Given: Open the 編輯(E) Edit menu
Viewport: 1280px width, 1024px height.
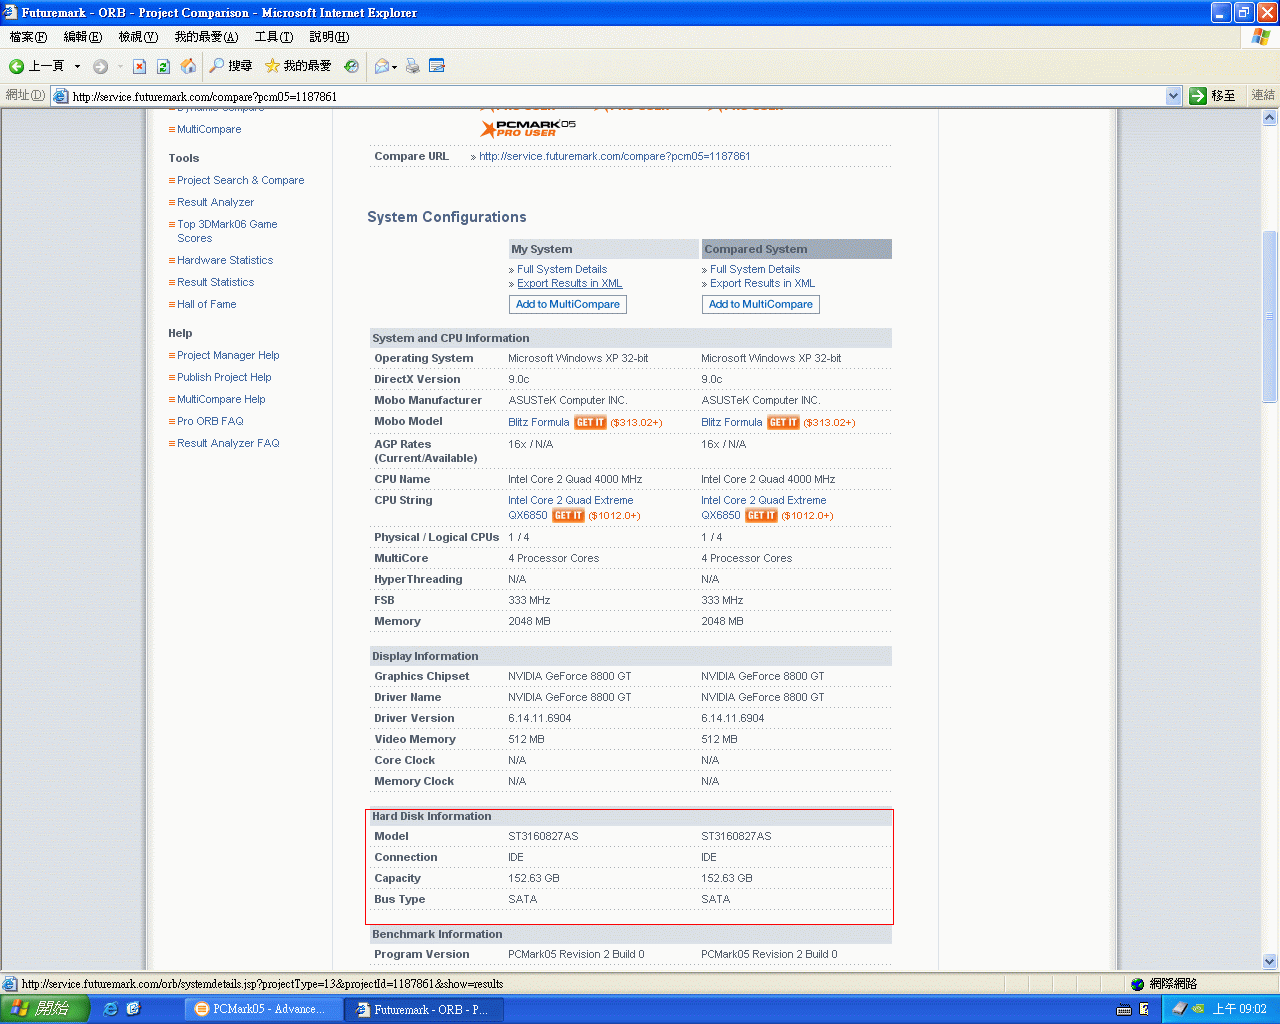Looking at the screenshot, I should pos(83,37).
